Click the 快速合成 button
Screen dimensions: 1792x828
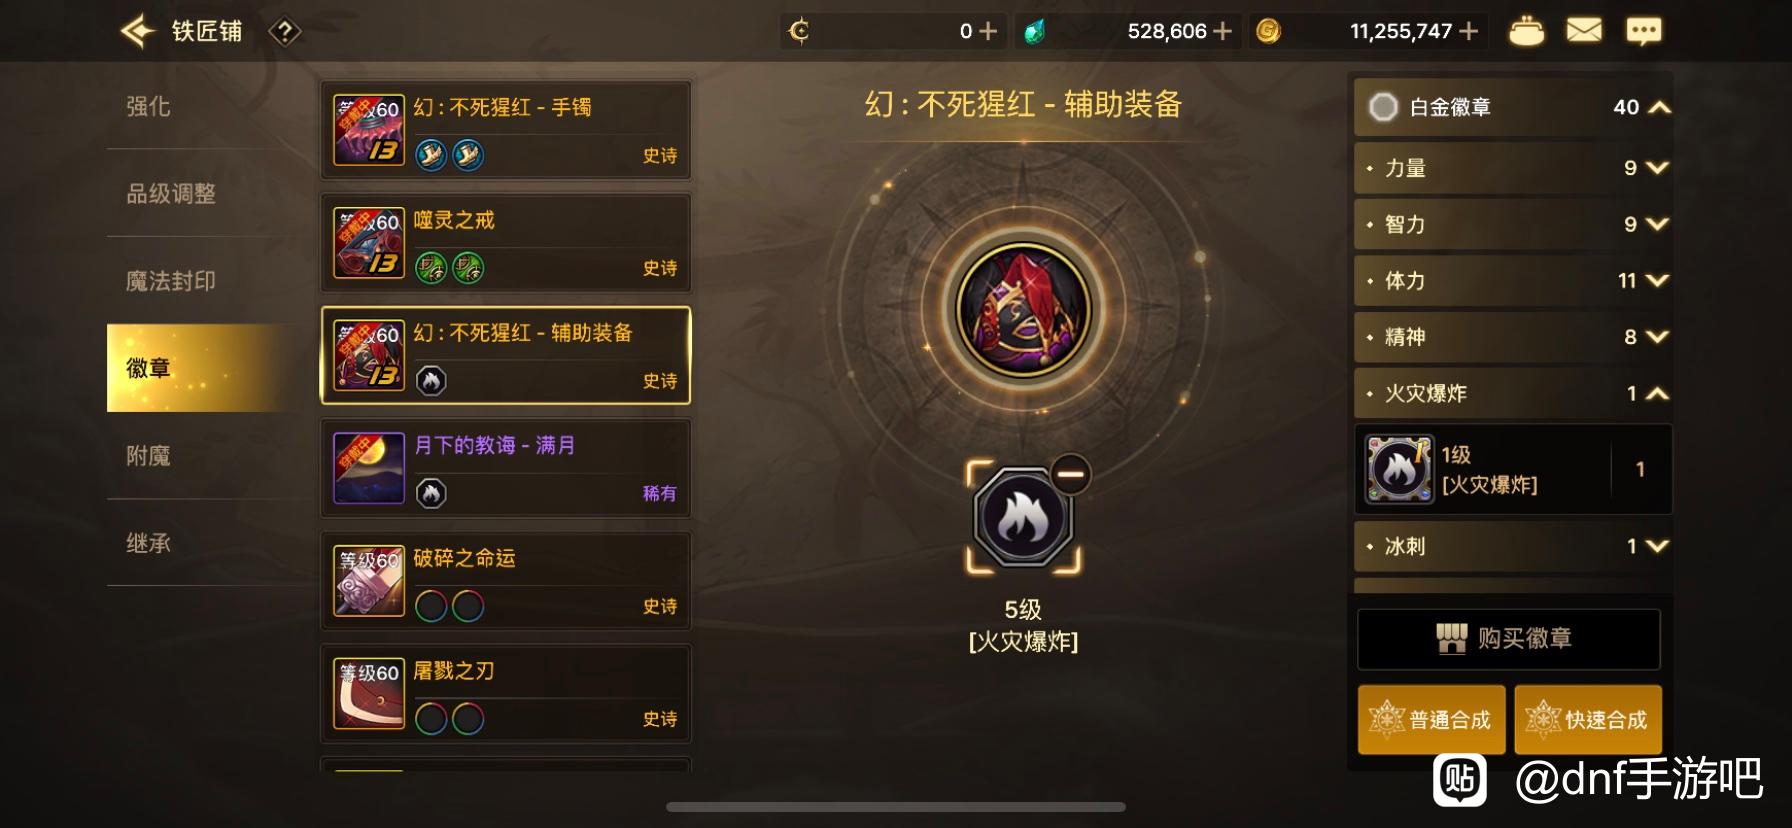pyautogui.click(x=1588, y=719)
